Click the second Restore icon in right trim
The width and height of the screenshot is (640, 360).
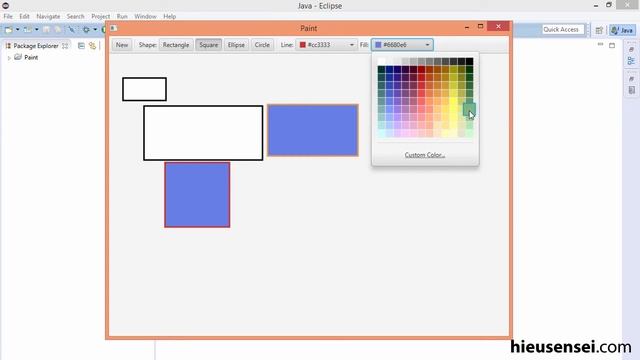(x=631, y=79)
